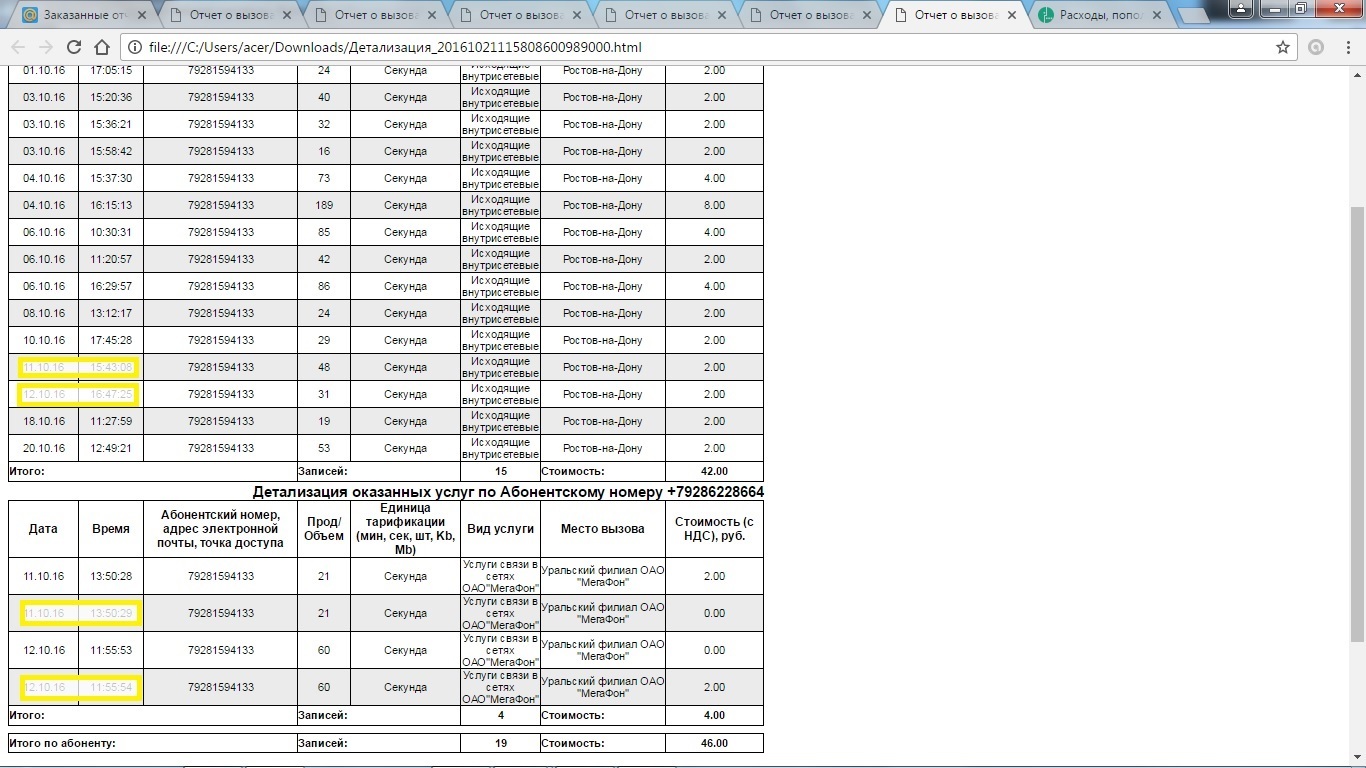Click the 'Абонентский номер, адрес электронной почты' header
The width and height of the screenshot is (1366, 768).
click(x=220, y=529)
